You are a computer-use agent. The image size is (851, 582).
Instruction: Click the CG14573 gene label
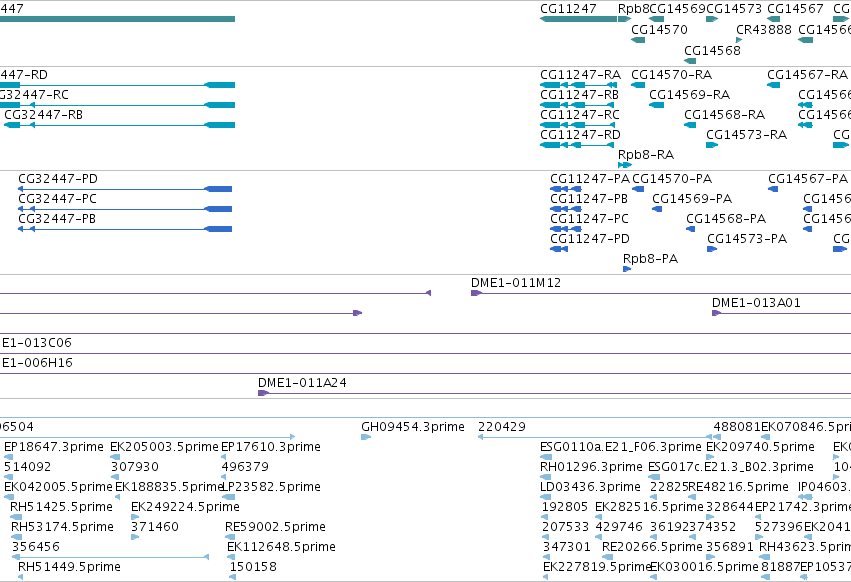(x=734, y=9)
